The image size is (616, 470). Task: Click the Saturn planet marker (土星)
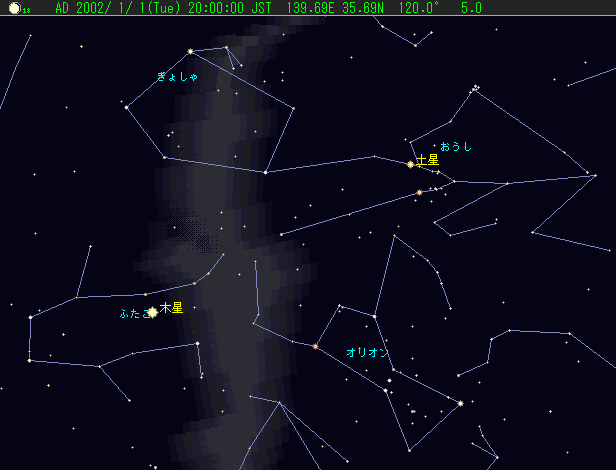click(410, 164)
